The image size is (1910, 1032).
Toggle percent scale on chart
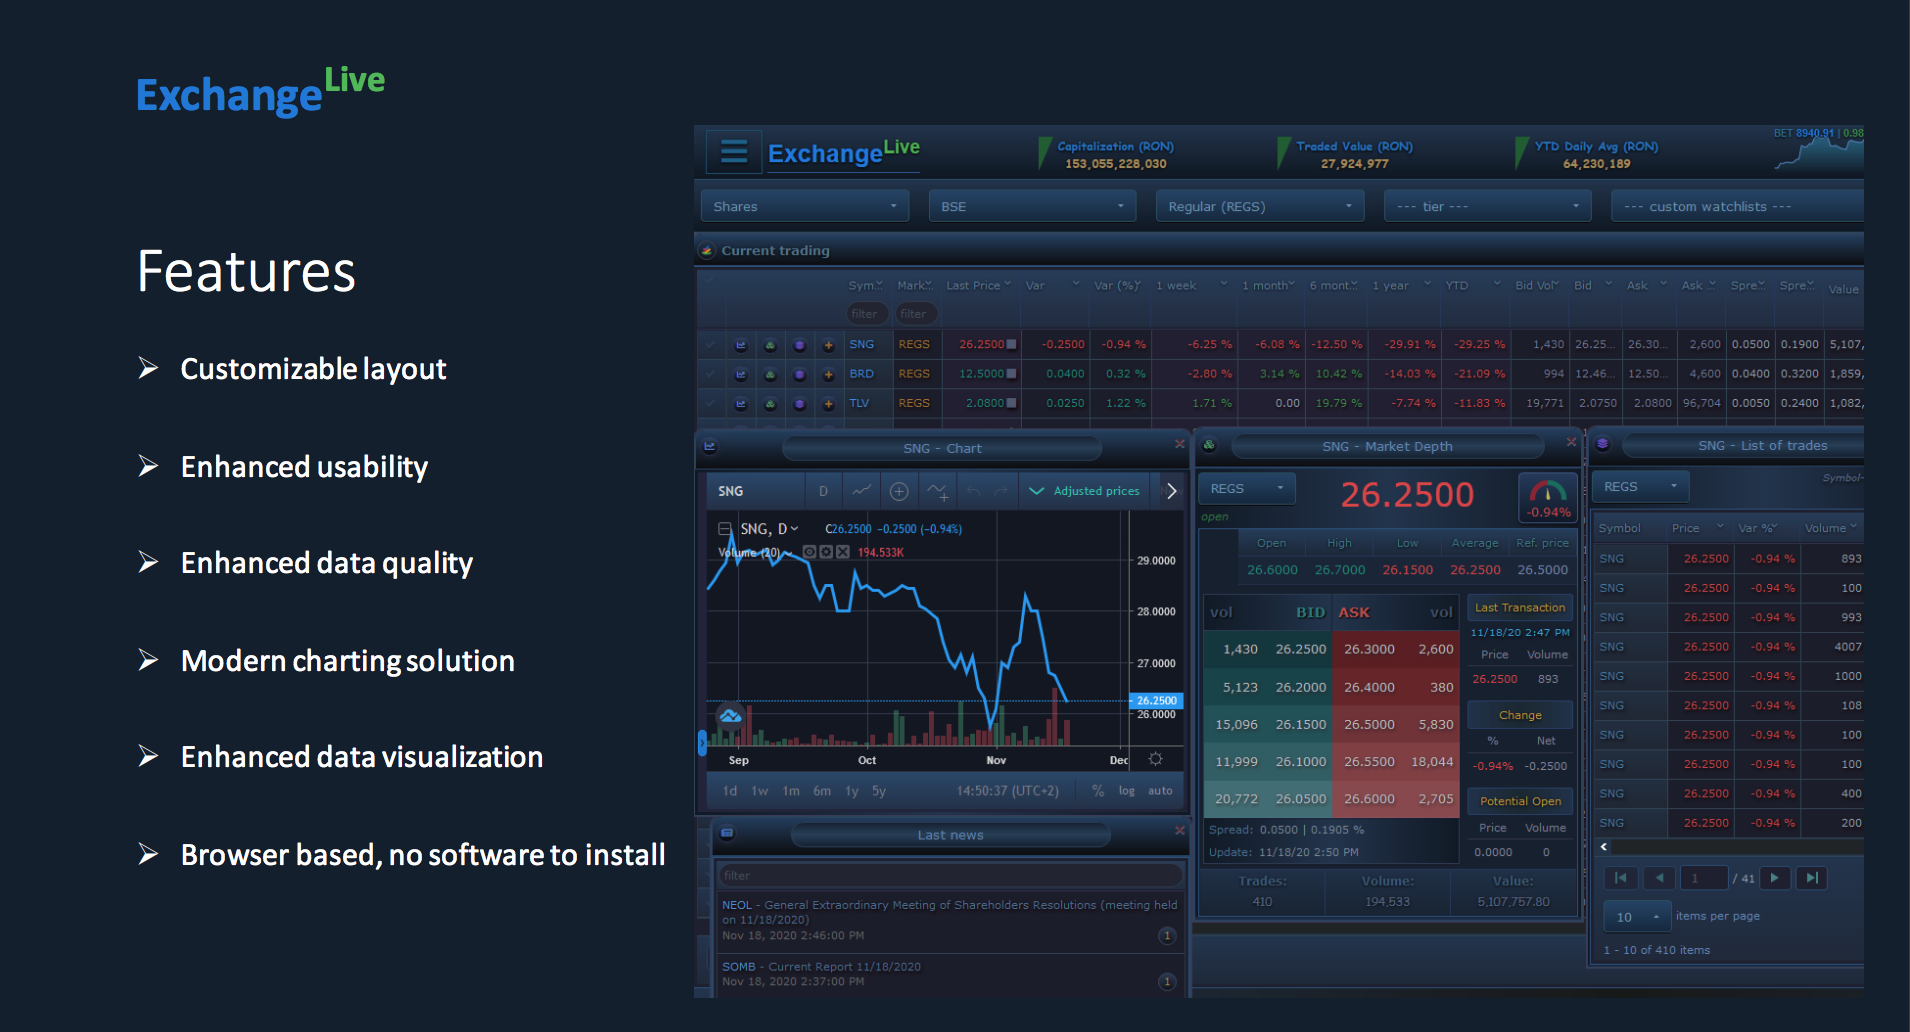click(x=1098, y=791)
